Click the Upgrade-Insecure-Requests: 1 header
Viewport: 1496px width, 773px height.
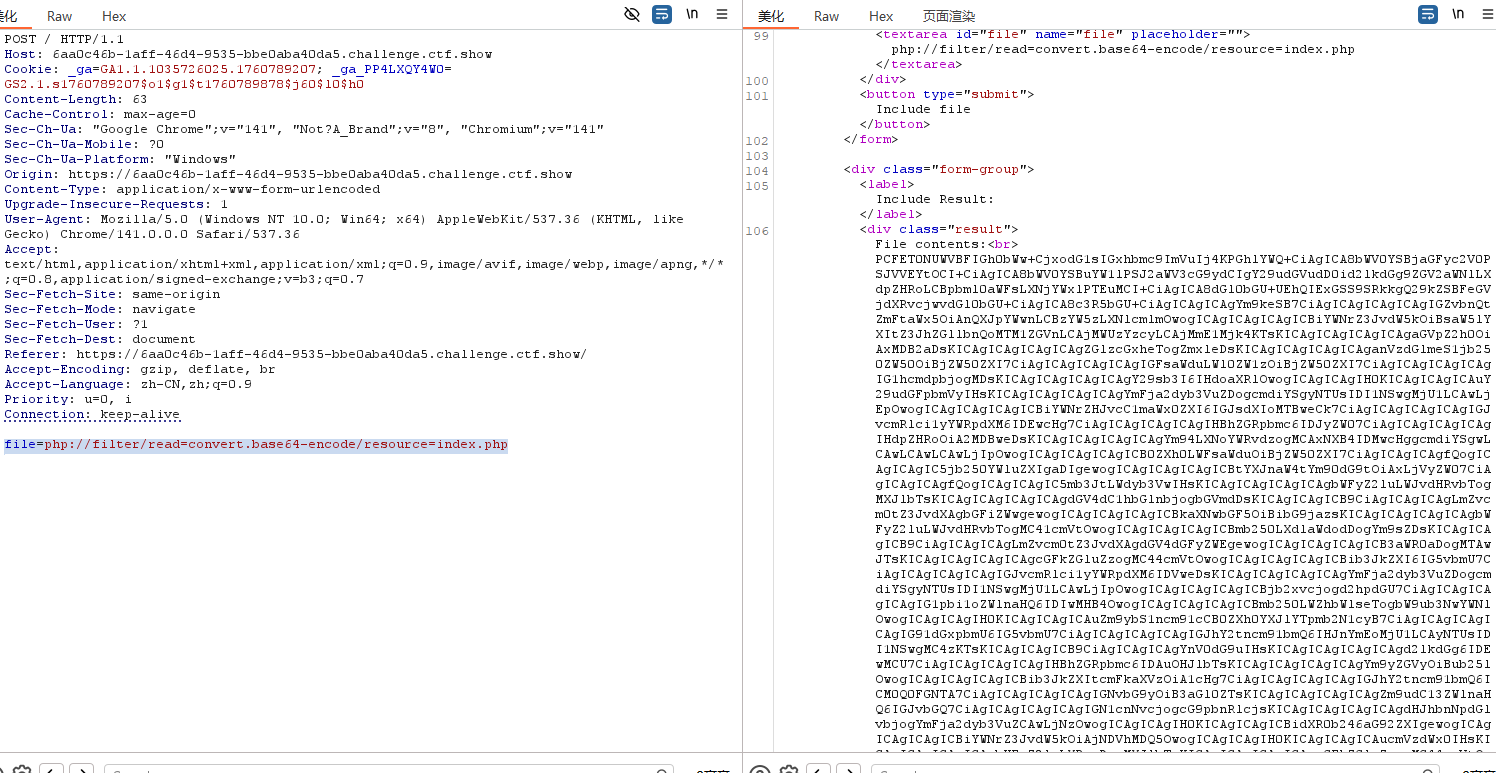pos(116,204)
